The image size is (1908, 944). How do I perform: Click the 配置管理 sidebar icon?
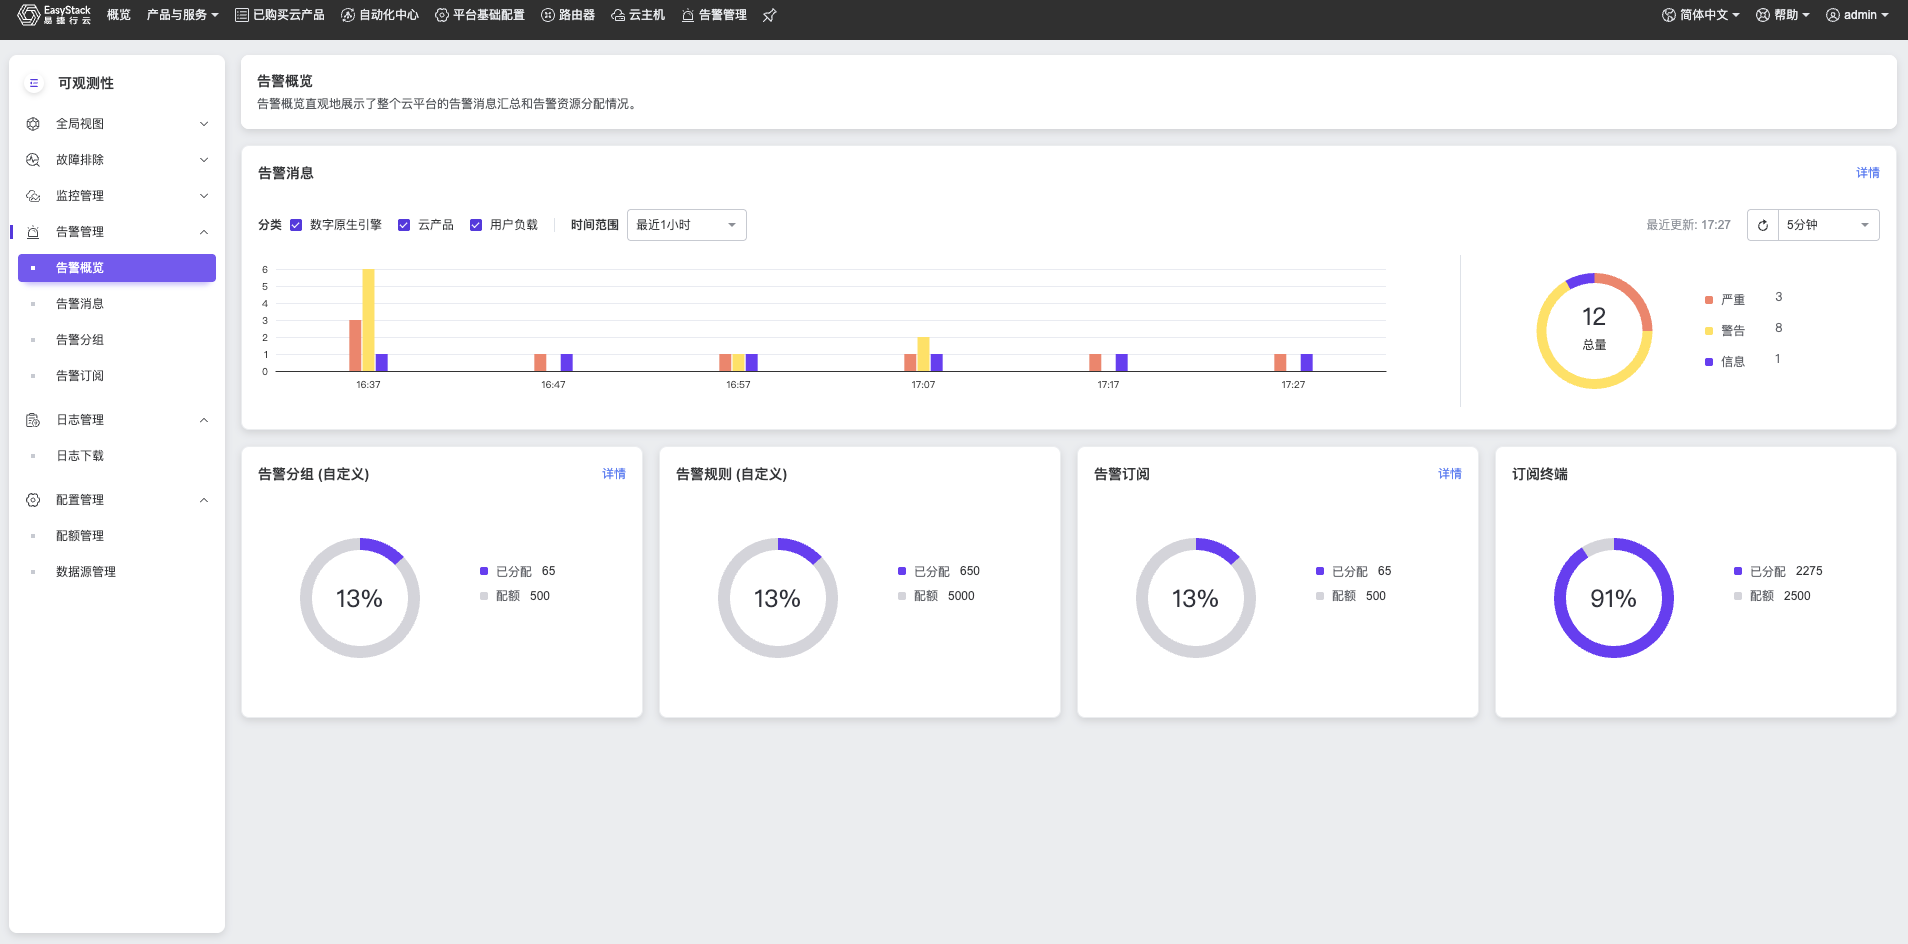coord(33,500)
